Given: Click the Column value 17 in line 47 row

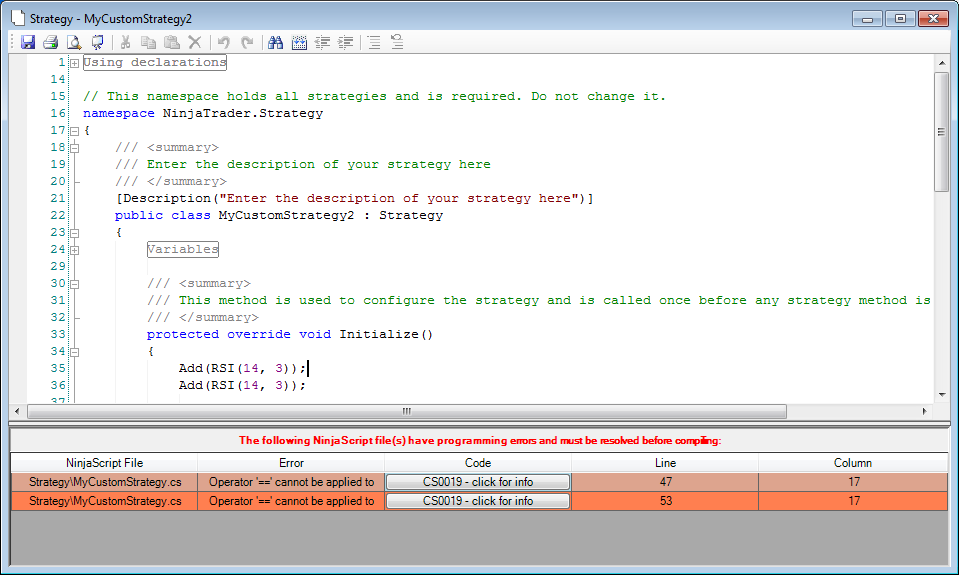Looking at the screenshot, I should tap(853, 482).
